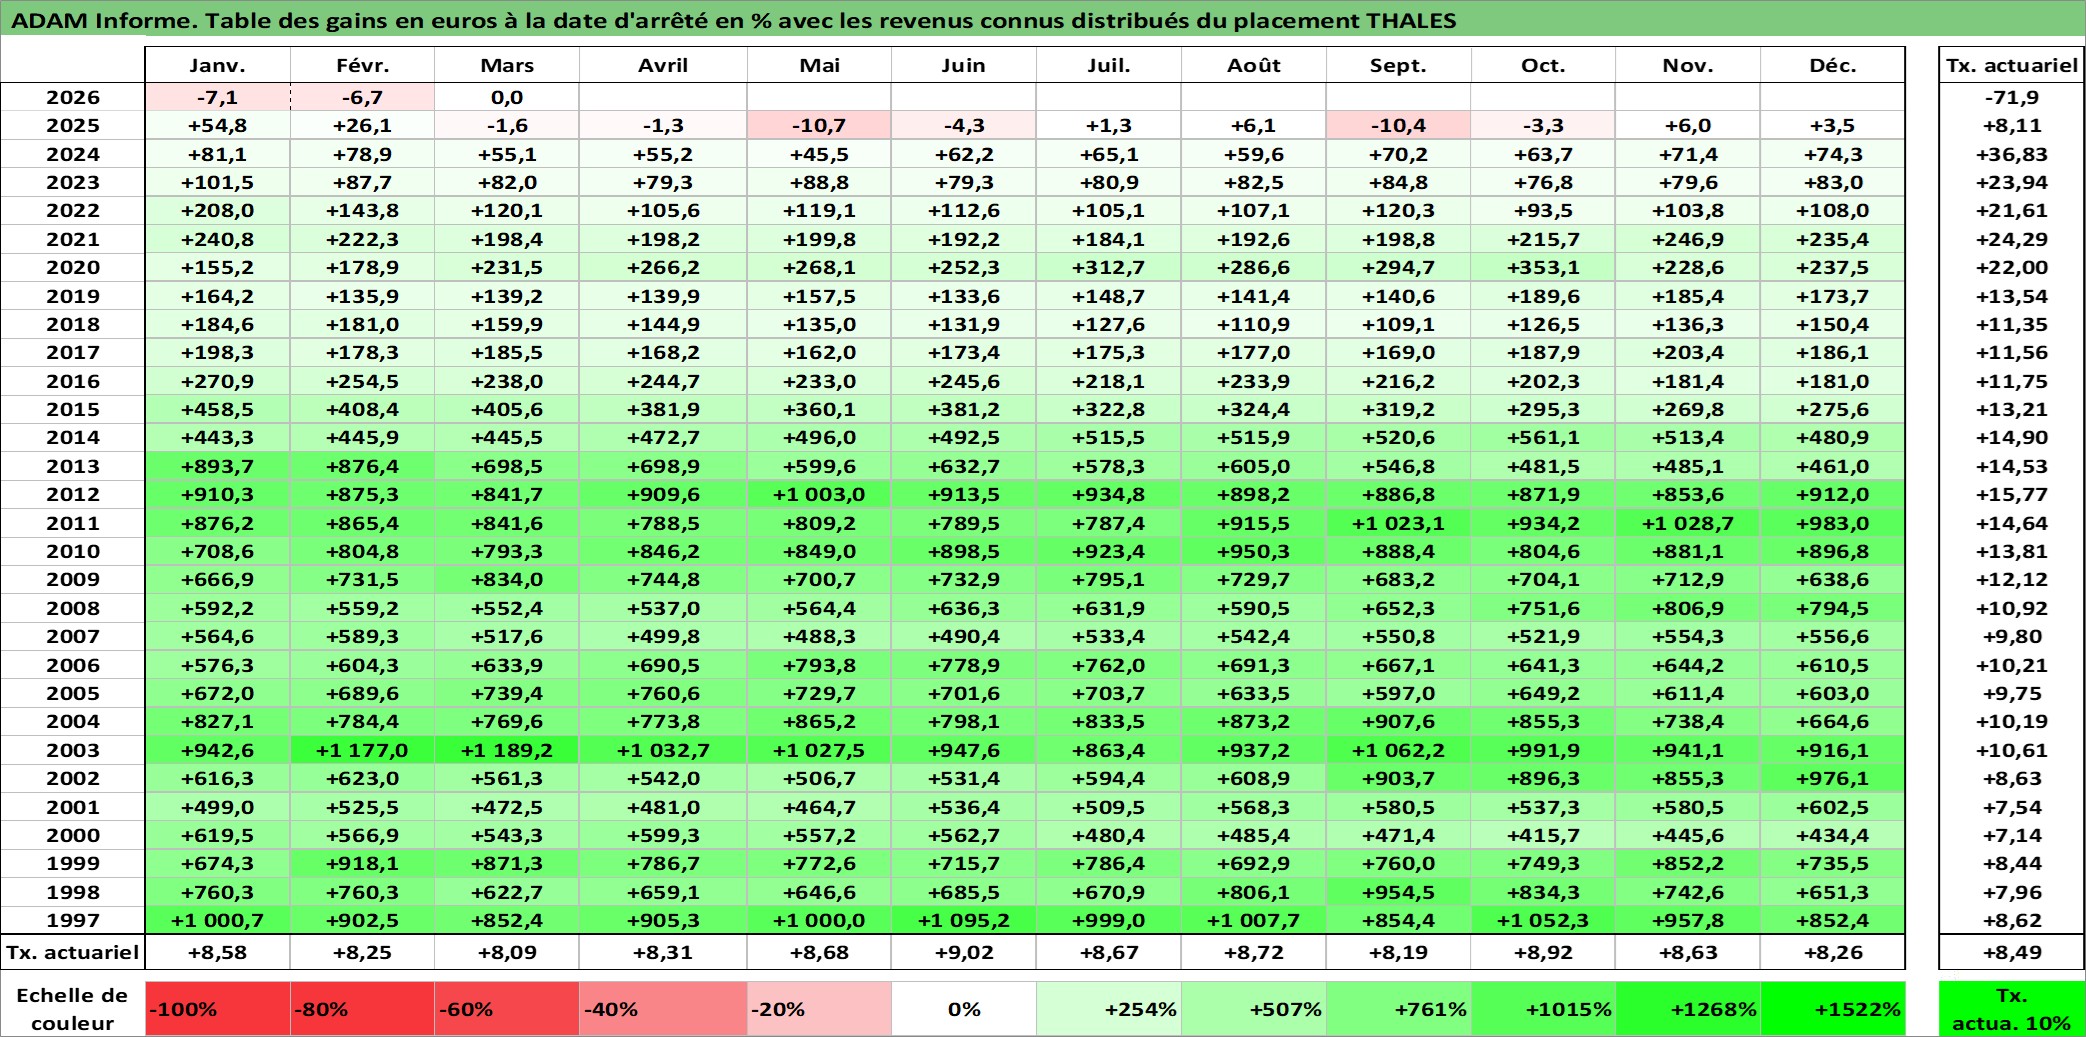Select the Sept. column header
Screen dimensions: 2086x1037
coord(1399,65)
